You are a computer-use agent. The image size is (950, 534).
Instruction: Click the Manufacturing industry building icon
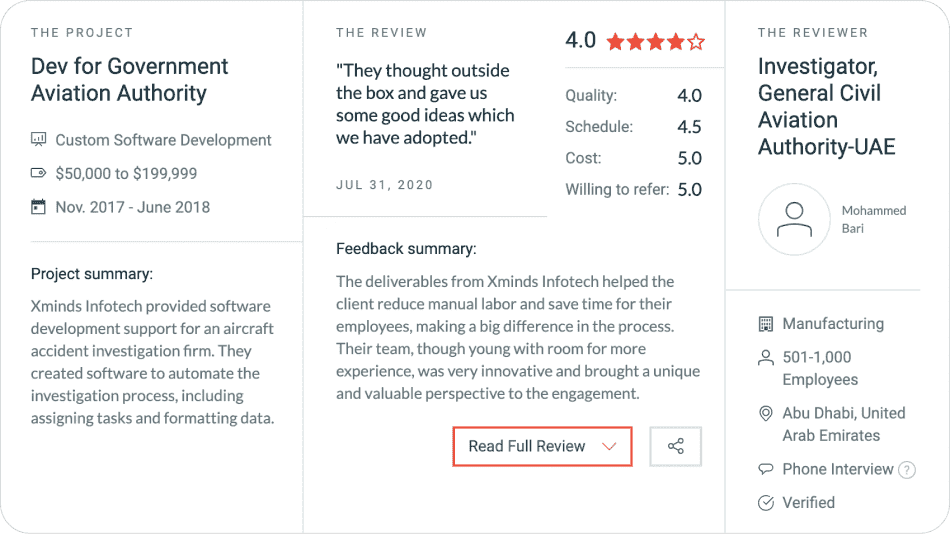coord(766,324)
